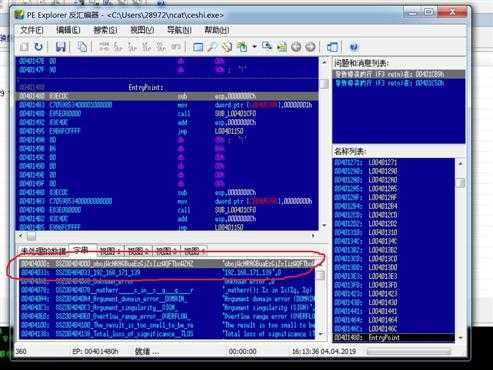Click the blue help question mark icon

click(354, 47)
